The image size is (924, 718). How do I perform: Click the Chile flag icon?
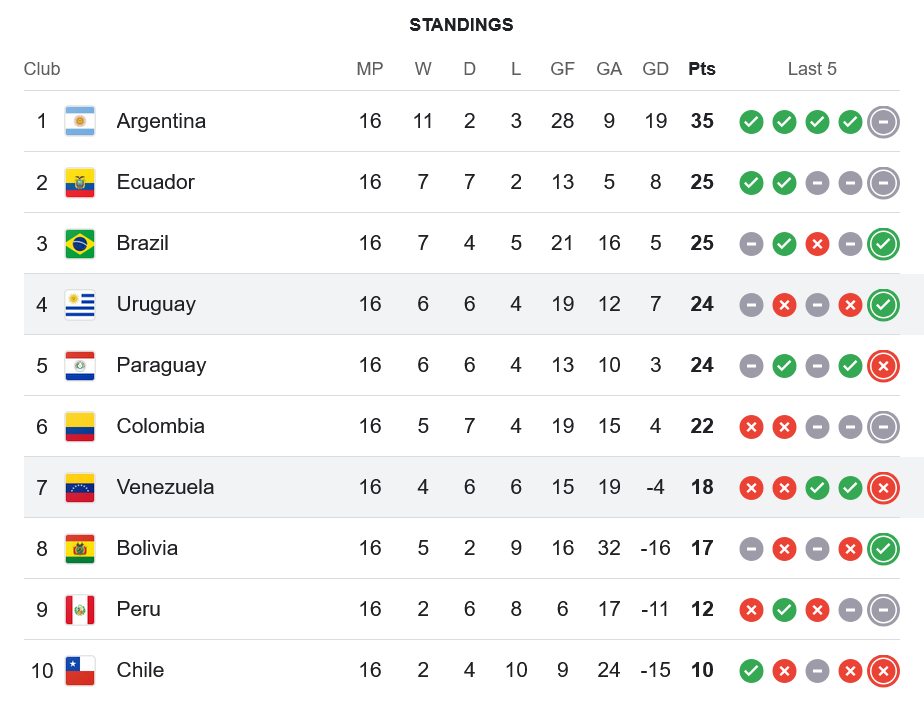[80, 670]
